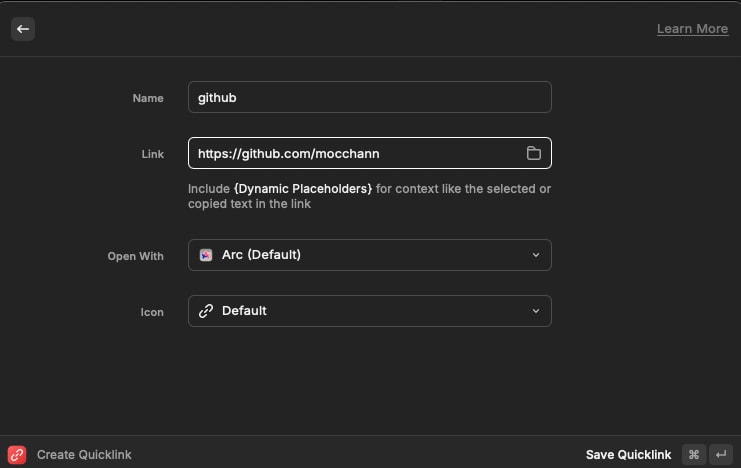Click the chain link icon beside Default
This screenshot has height=468, width=741.
coord(206,311)
